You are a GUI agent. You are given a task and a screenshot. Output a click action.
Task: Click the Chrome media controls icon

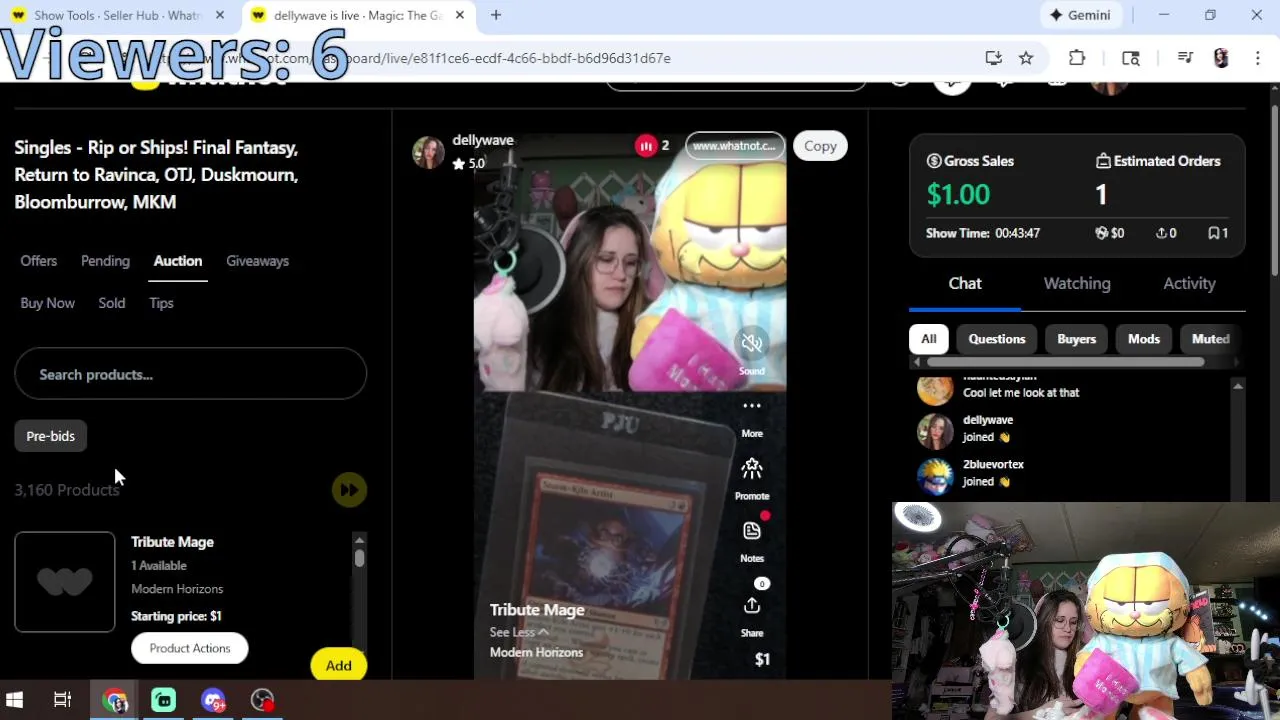pos(1185,58)
